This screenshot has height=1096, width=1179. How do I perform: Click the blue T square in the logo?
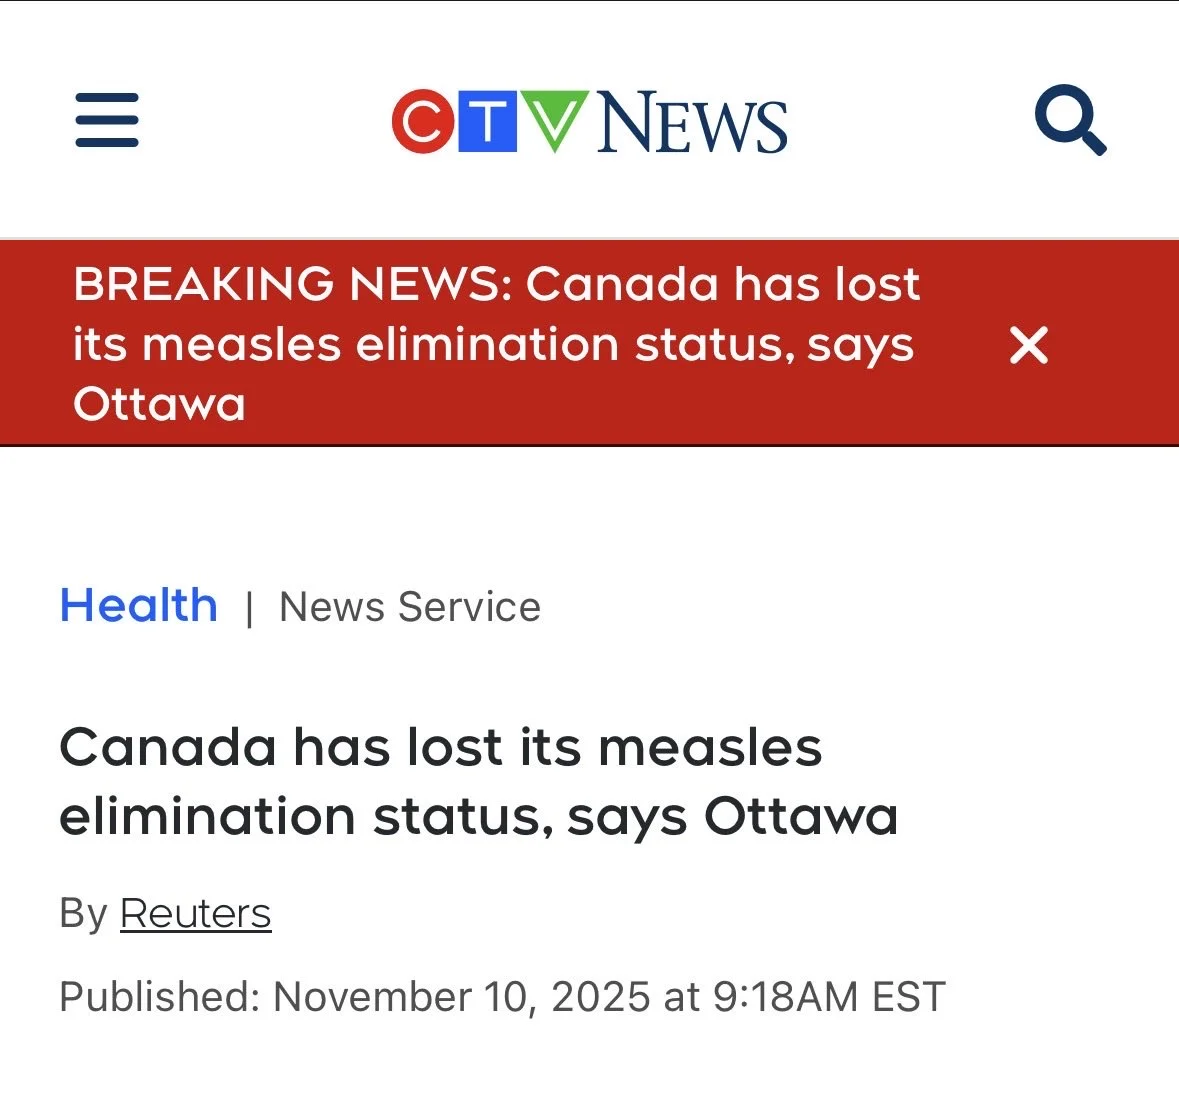pyautogui.click(x=487, y=122)
